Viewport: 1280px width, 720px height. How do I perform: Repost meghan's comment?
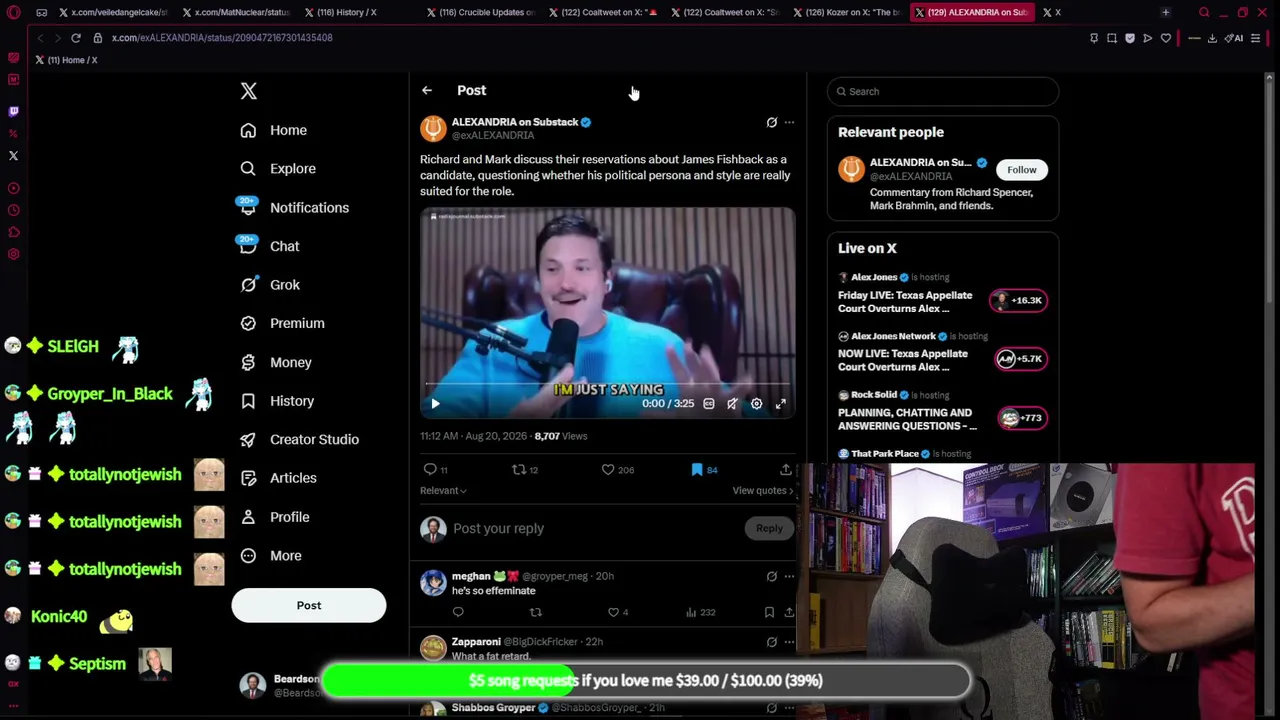pyautogui.click(x=536, y=612)
